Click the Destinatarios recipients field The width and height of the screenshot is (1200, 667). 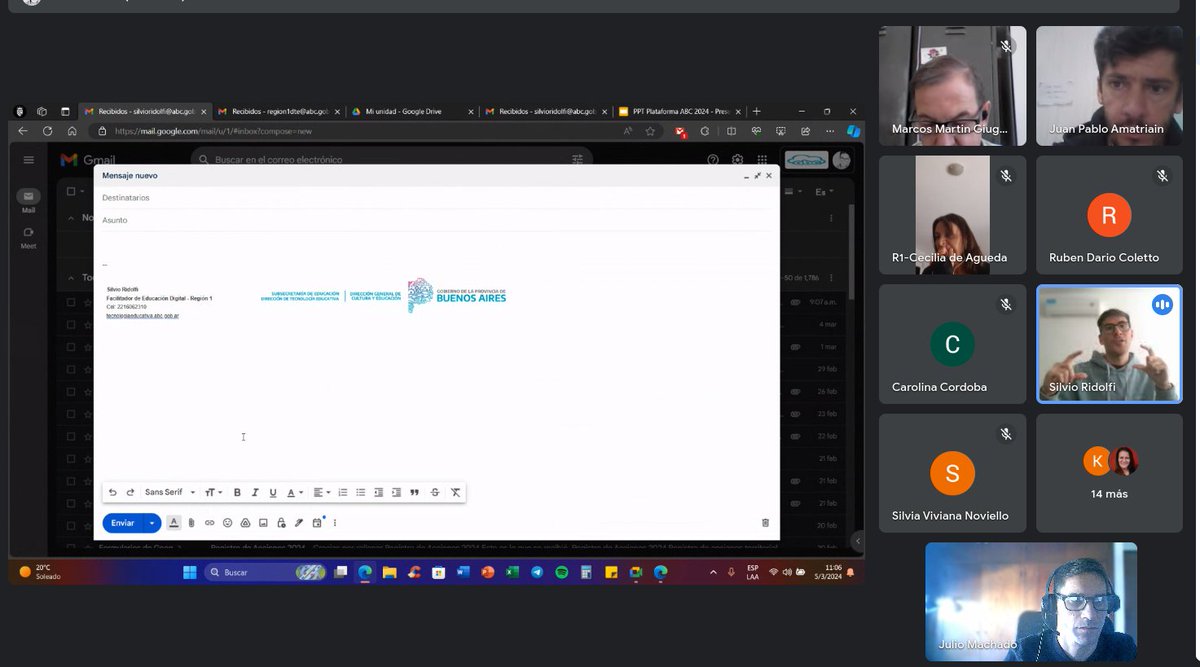point(437,198)
